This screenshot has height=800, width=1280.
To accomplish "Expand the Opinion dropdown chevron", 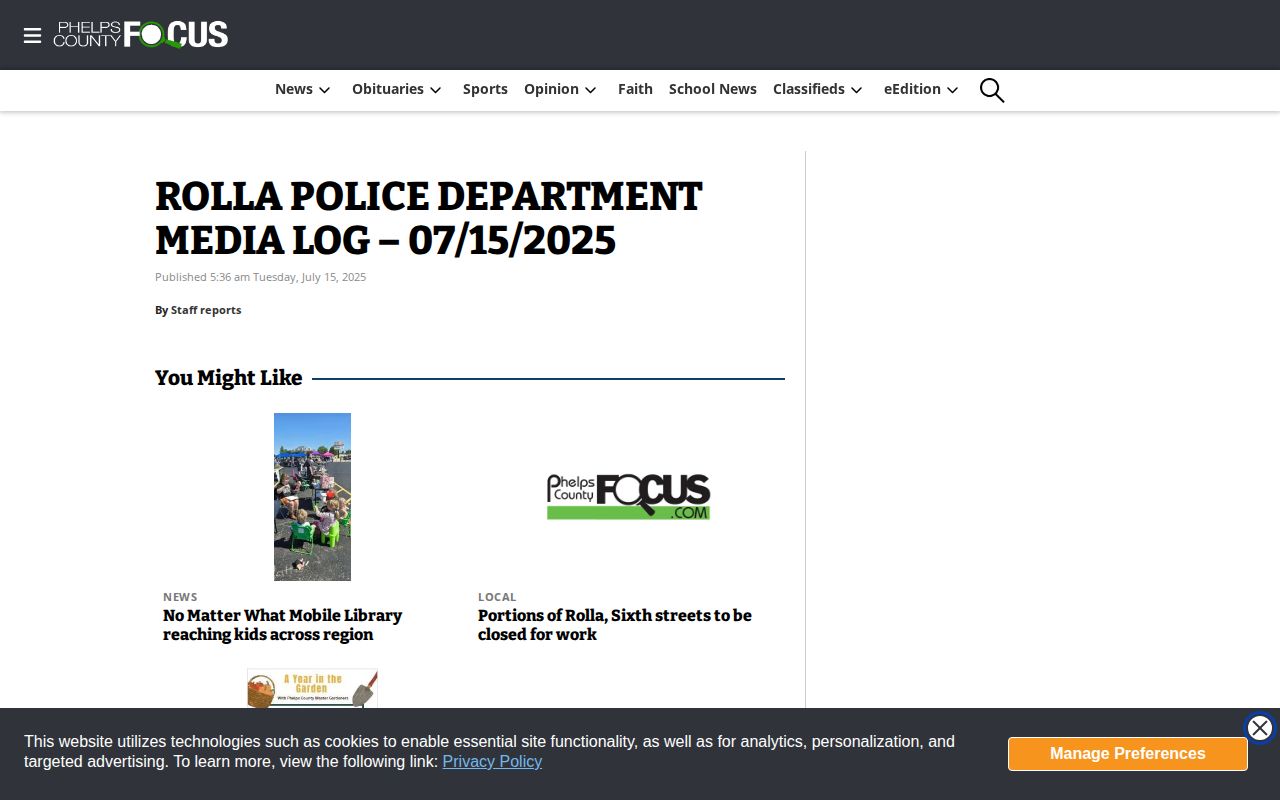I will (x=591, y=90).
